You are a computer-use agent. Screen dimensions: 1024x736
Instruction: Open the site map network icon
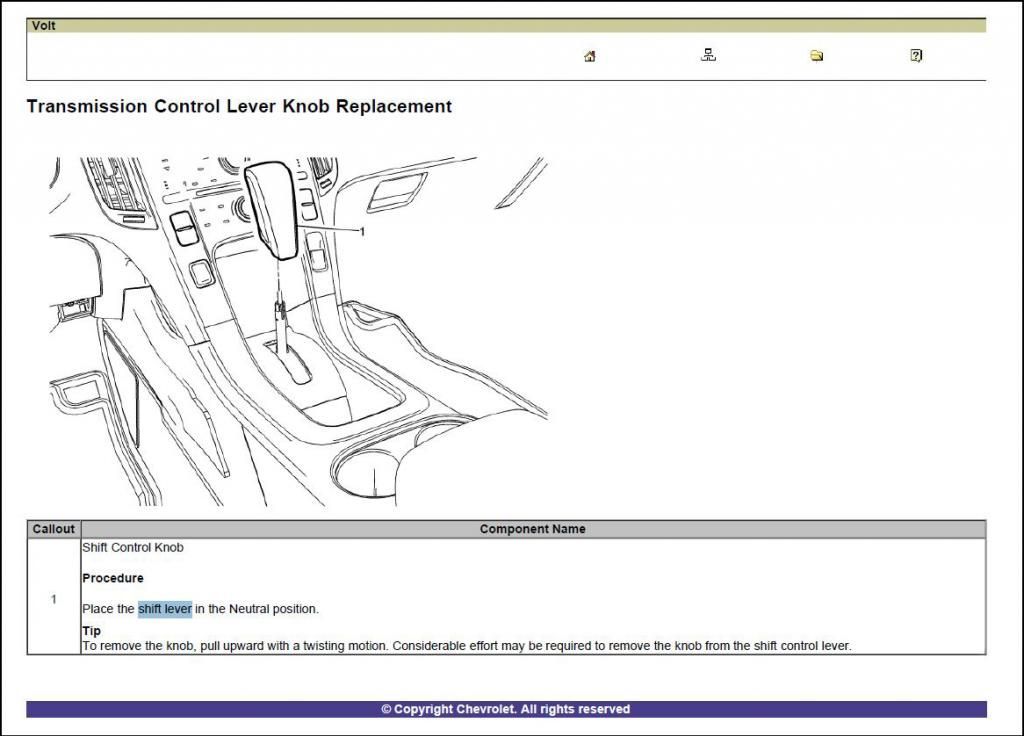point(708,56)
